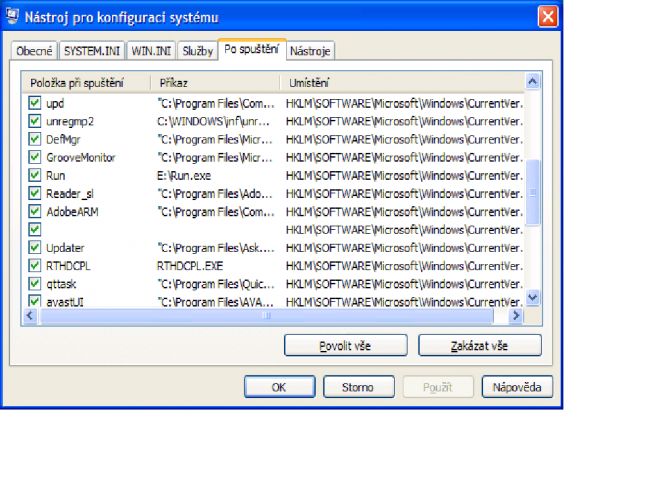Open the SYSTEM.INI tab
The image size is (645, 485).
point(92,51)
